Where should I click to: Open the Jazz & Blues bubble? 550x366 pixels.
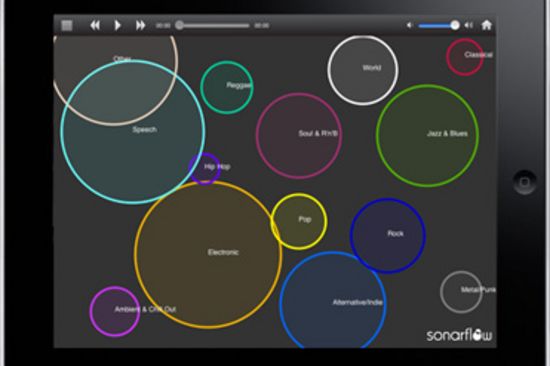pyautogui.click(x=427, y=135)
